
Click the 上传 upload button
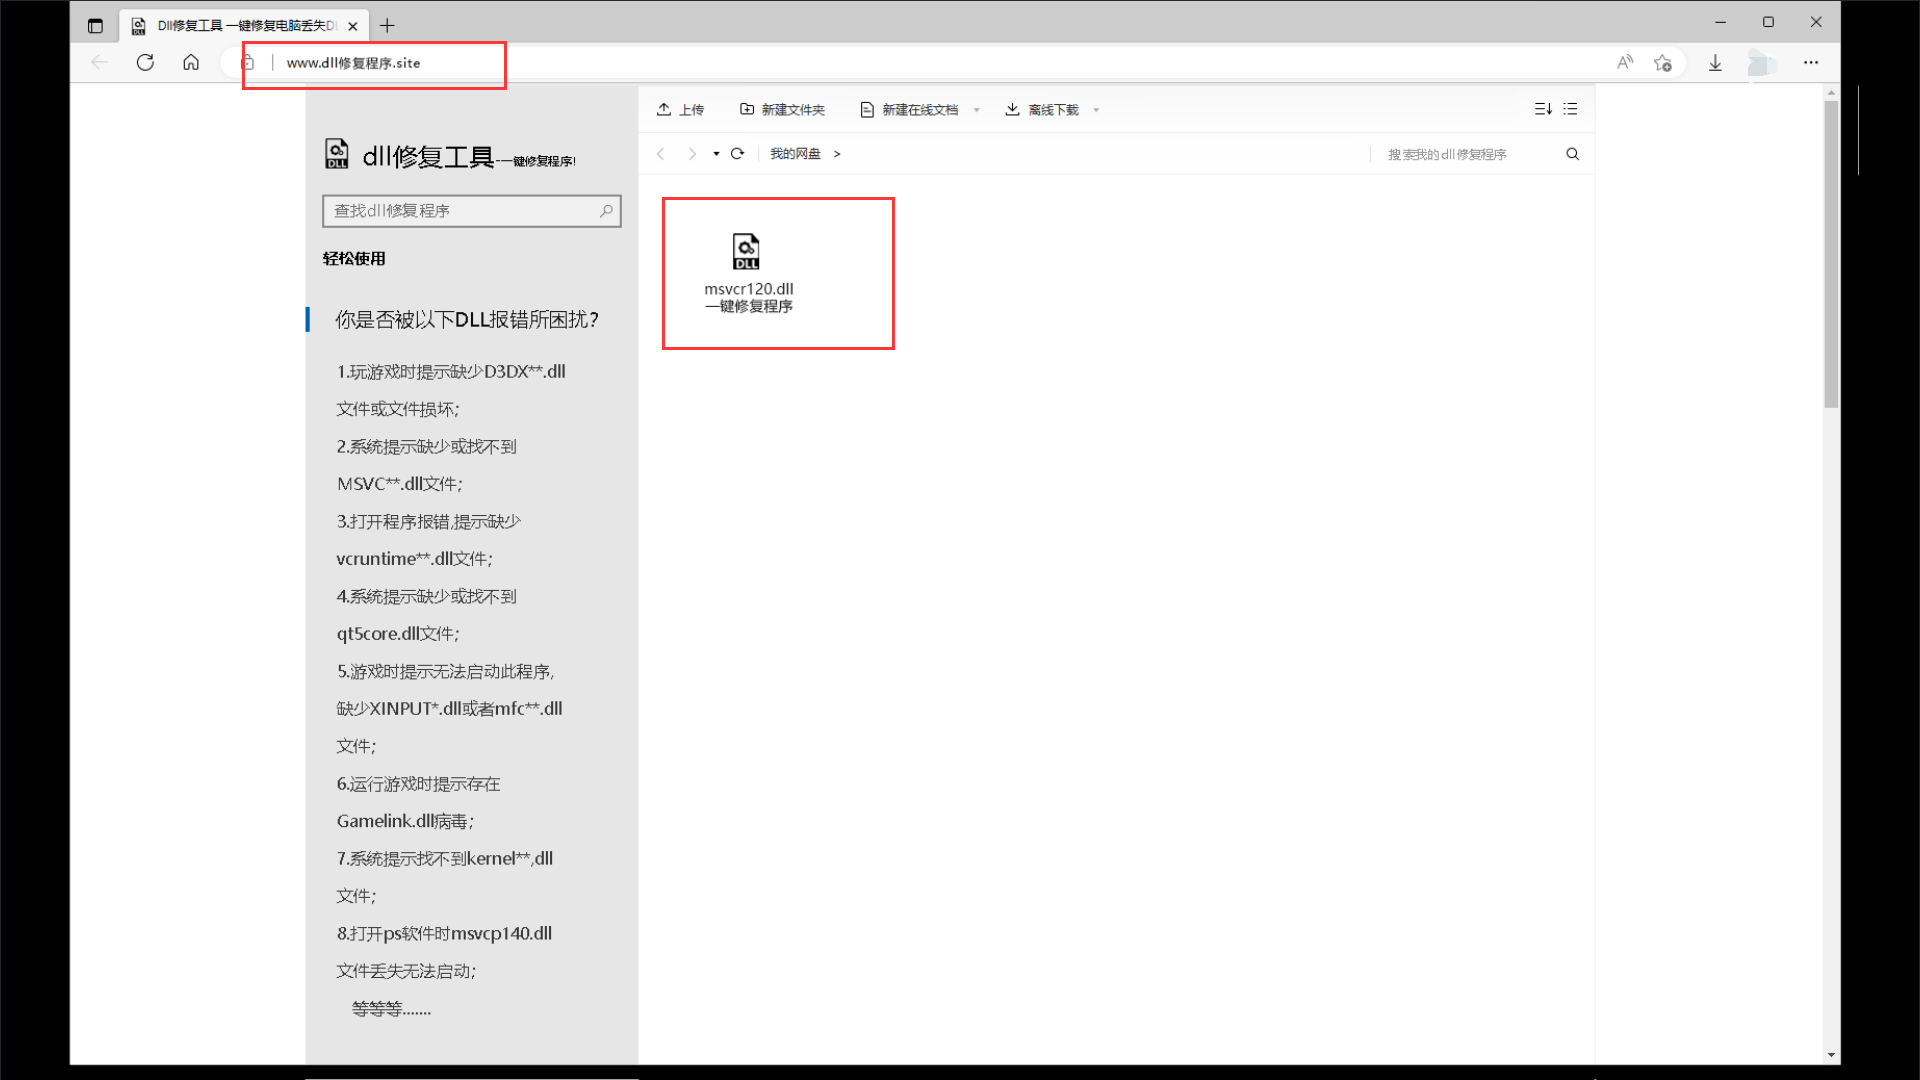(x=680, y=109)
